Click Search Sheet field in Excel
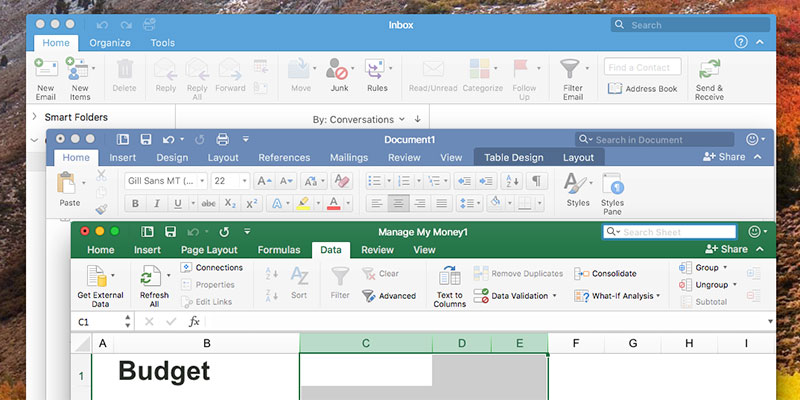 (x=669, y=232)
